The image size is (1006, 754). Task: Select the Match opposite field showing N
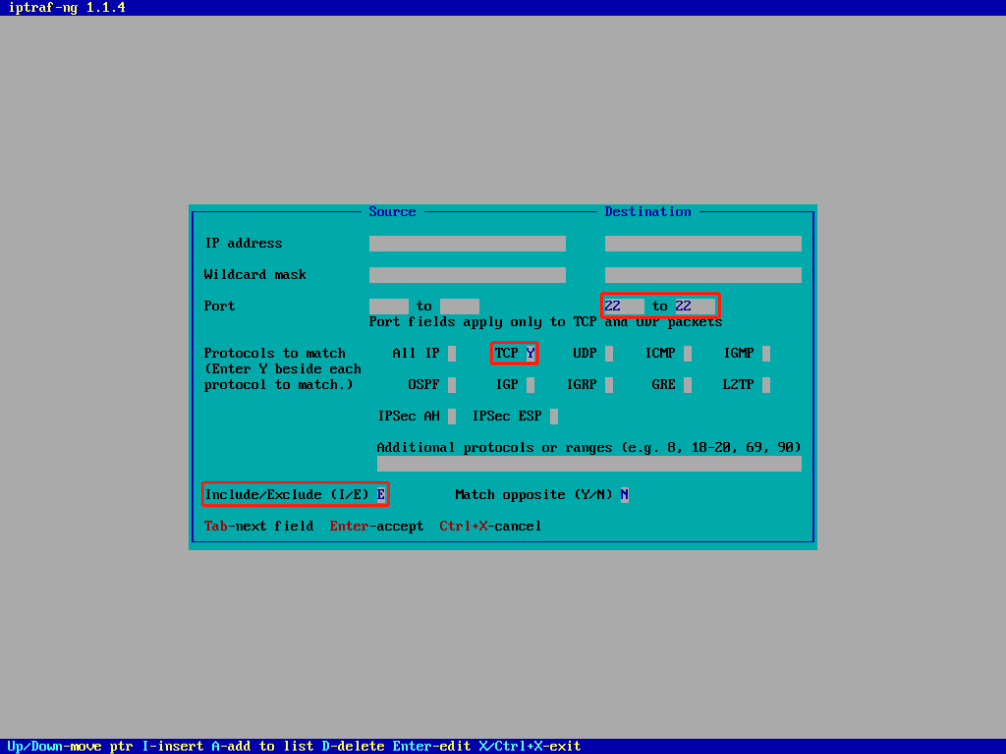pyautogui.click(x=624, y=495)
